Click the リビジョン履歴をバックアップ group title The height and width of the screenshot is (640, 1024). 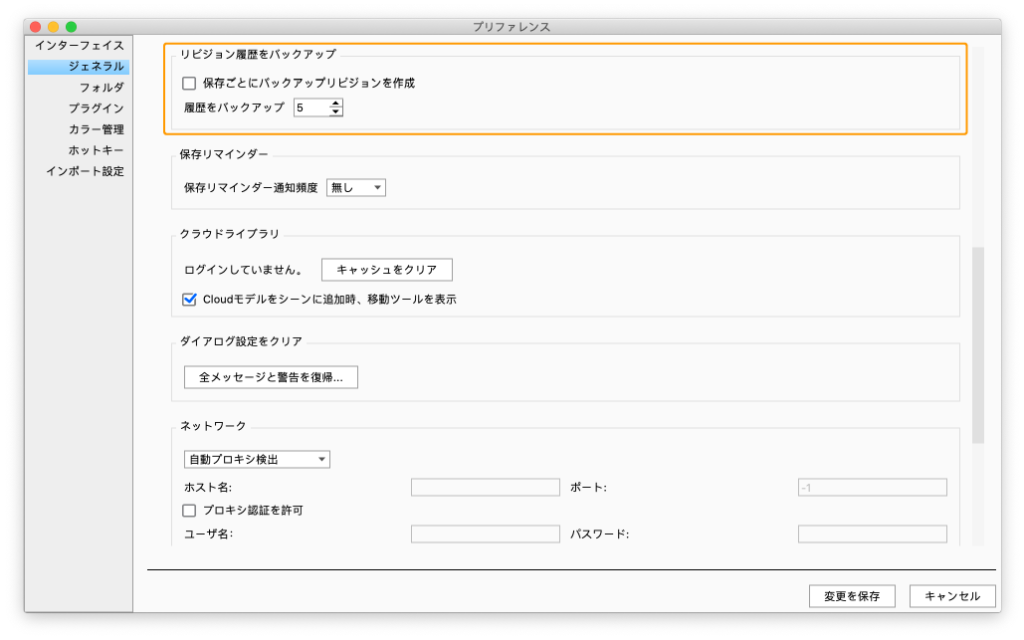258,54
